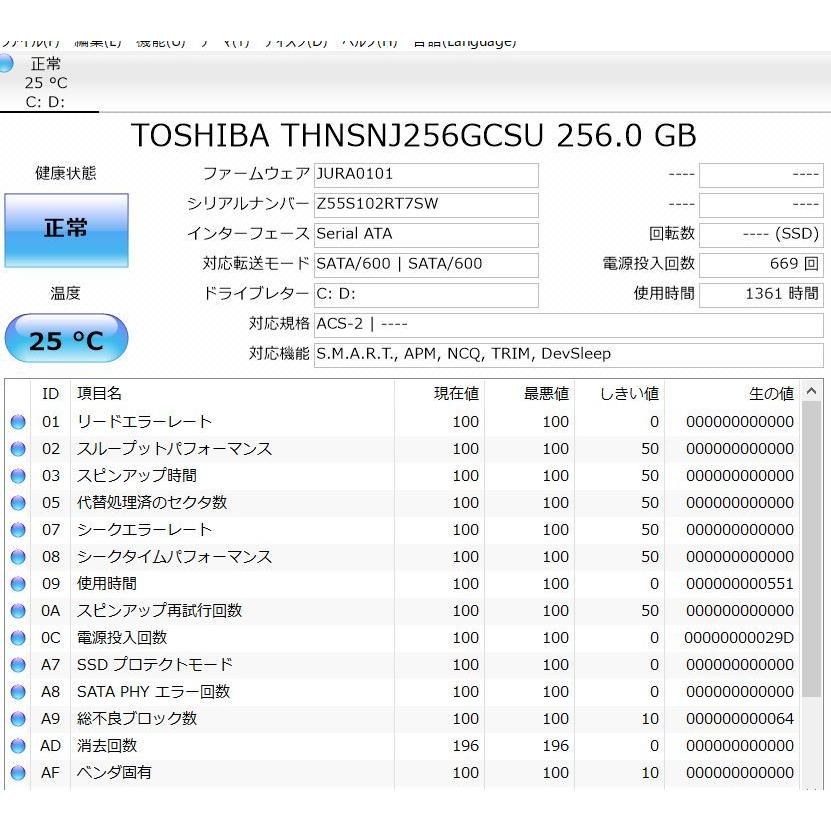Open the テーマ(T) menu

(222, 42)
